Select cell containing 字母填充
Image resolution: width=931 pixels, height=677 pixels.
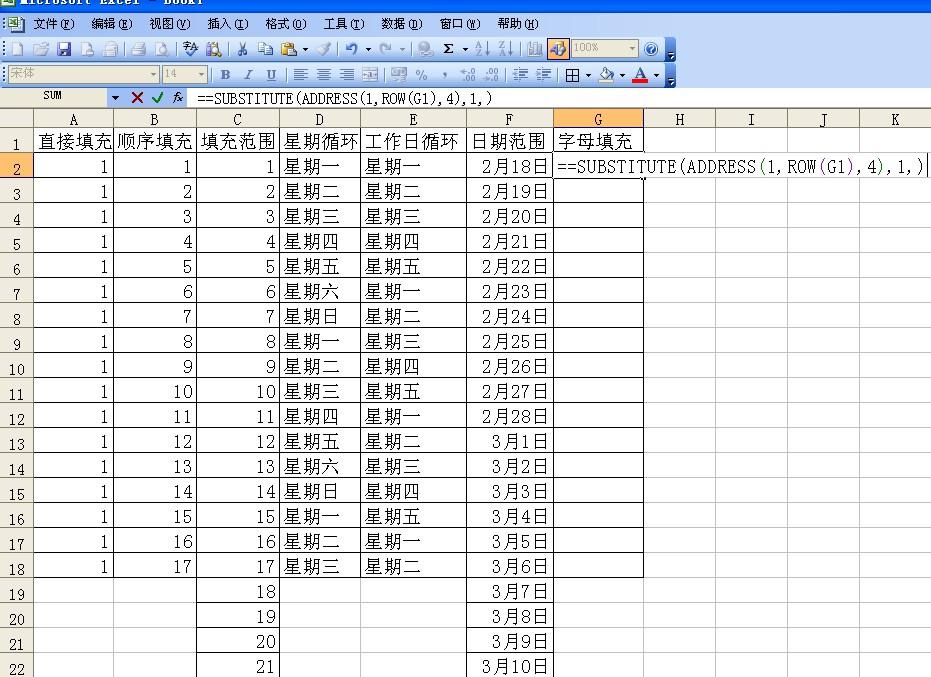tap(598, 141)
